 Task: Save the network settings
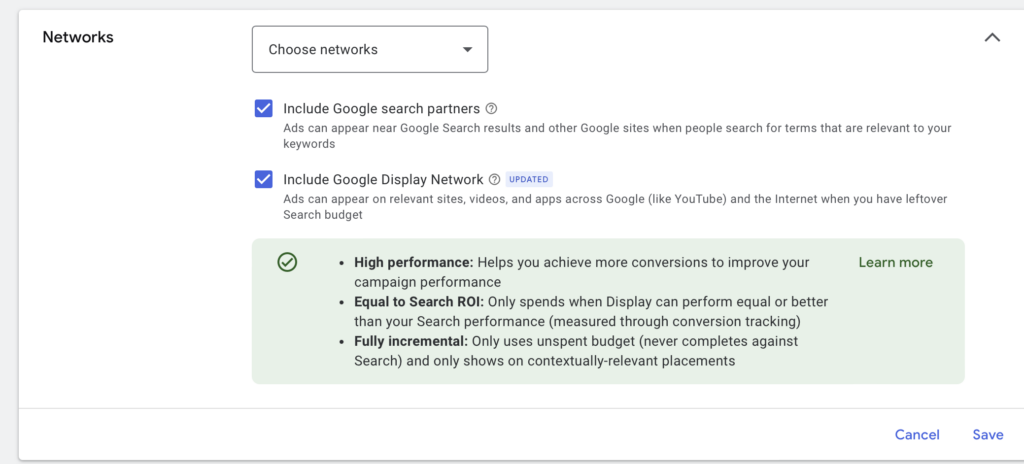coord(987,435)
